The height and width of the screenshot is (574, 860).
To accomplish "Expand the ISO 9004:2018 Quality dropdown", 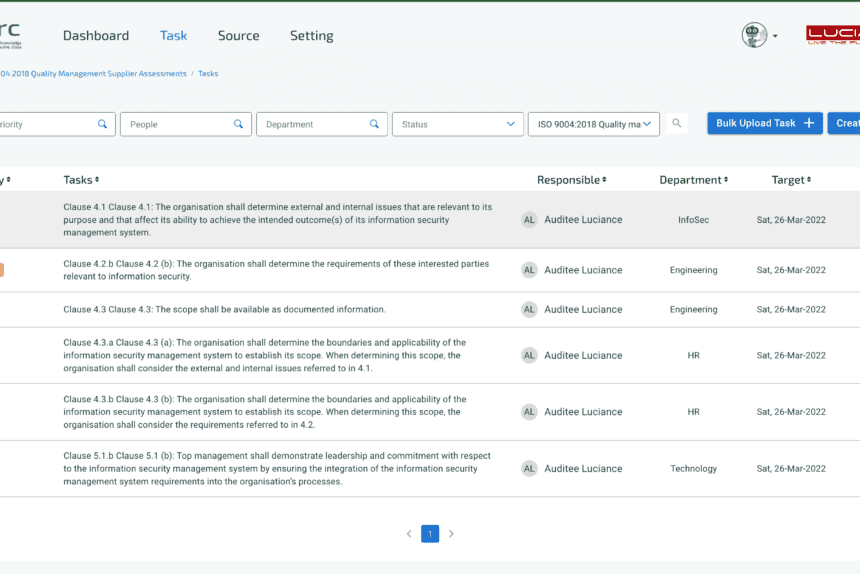I will tap(593, 124).
